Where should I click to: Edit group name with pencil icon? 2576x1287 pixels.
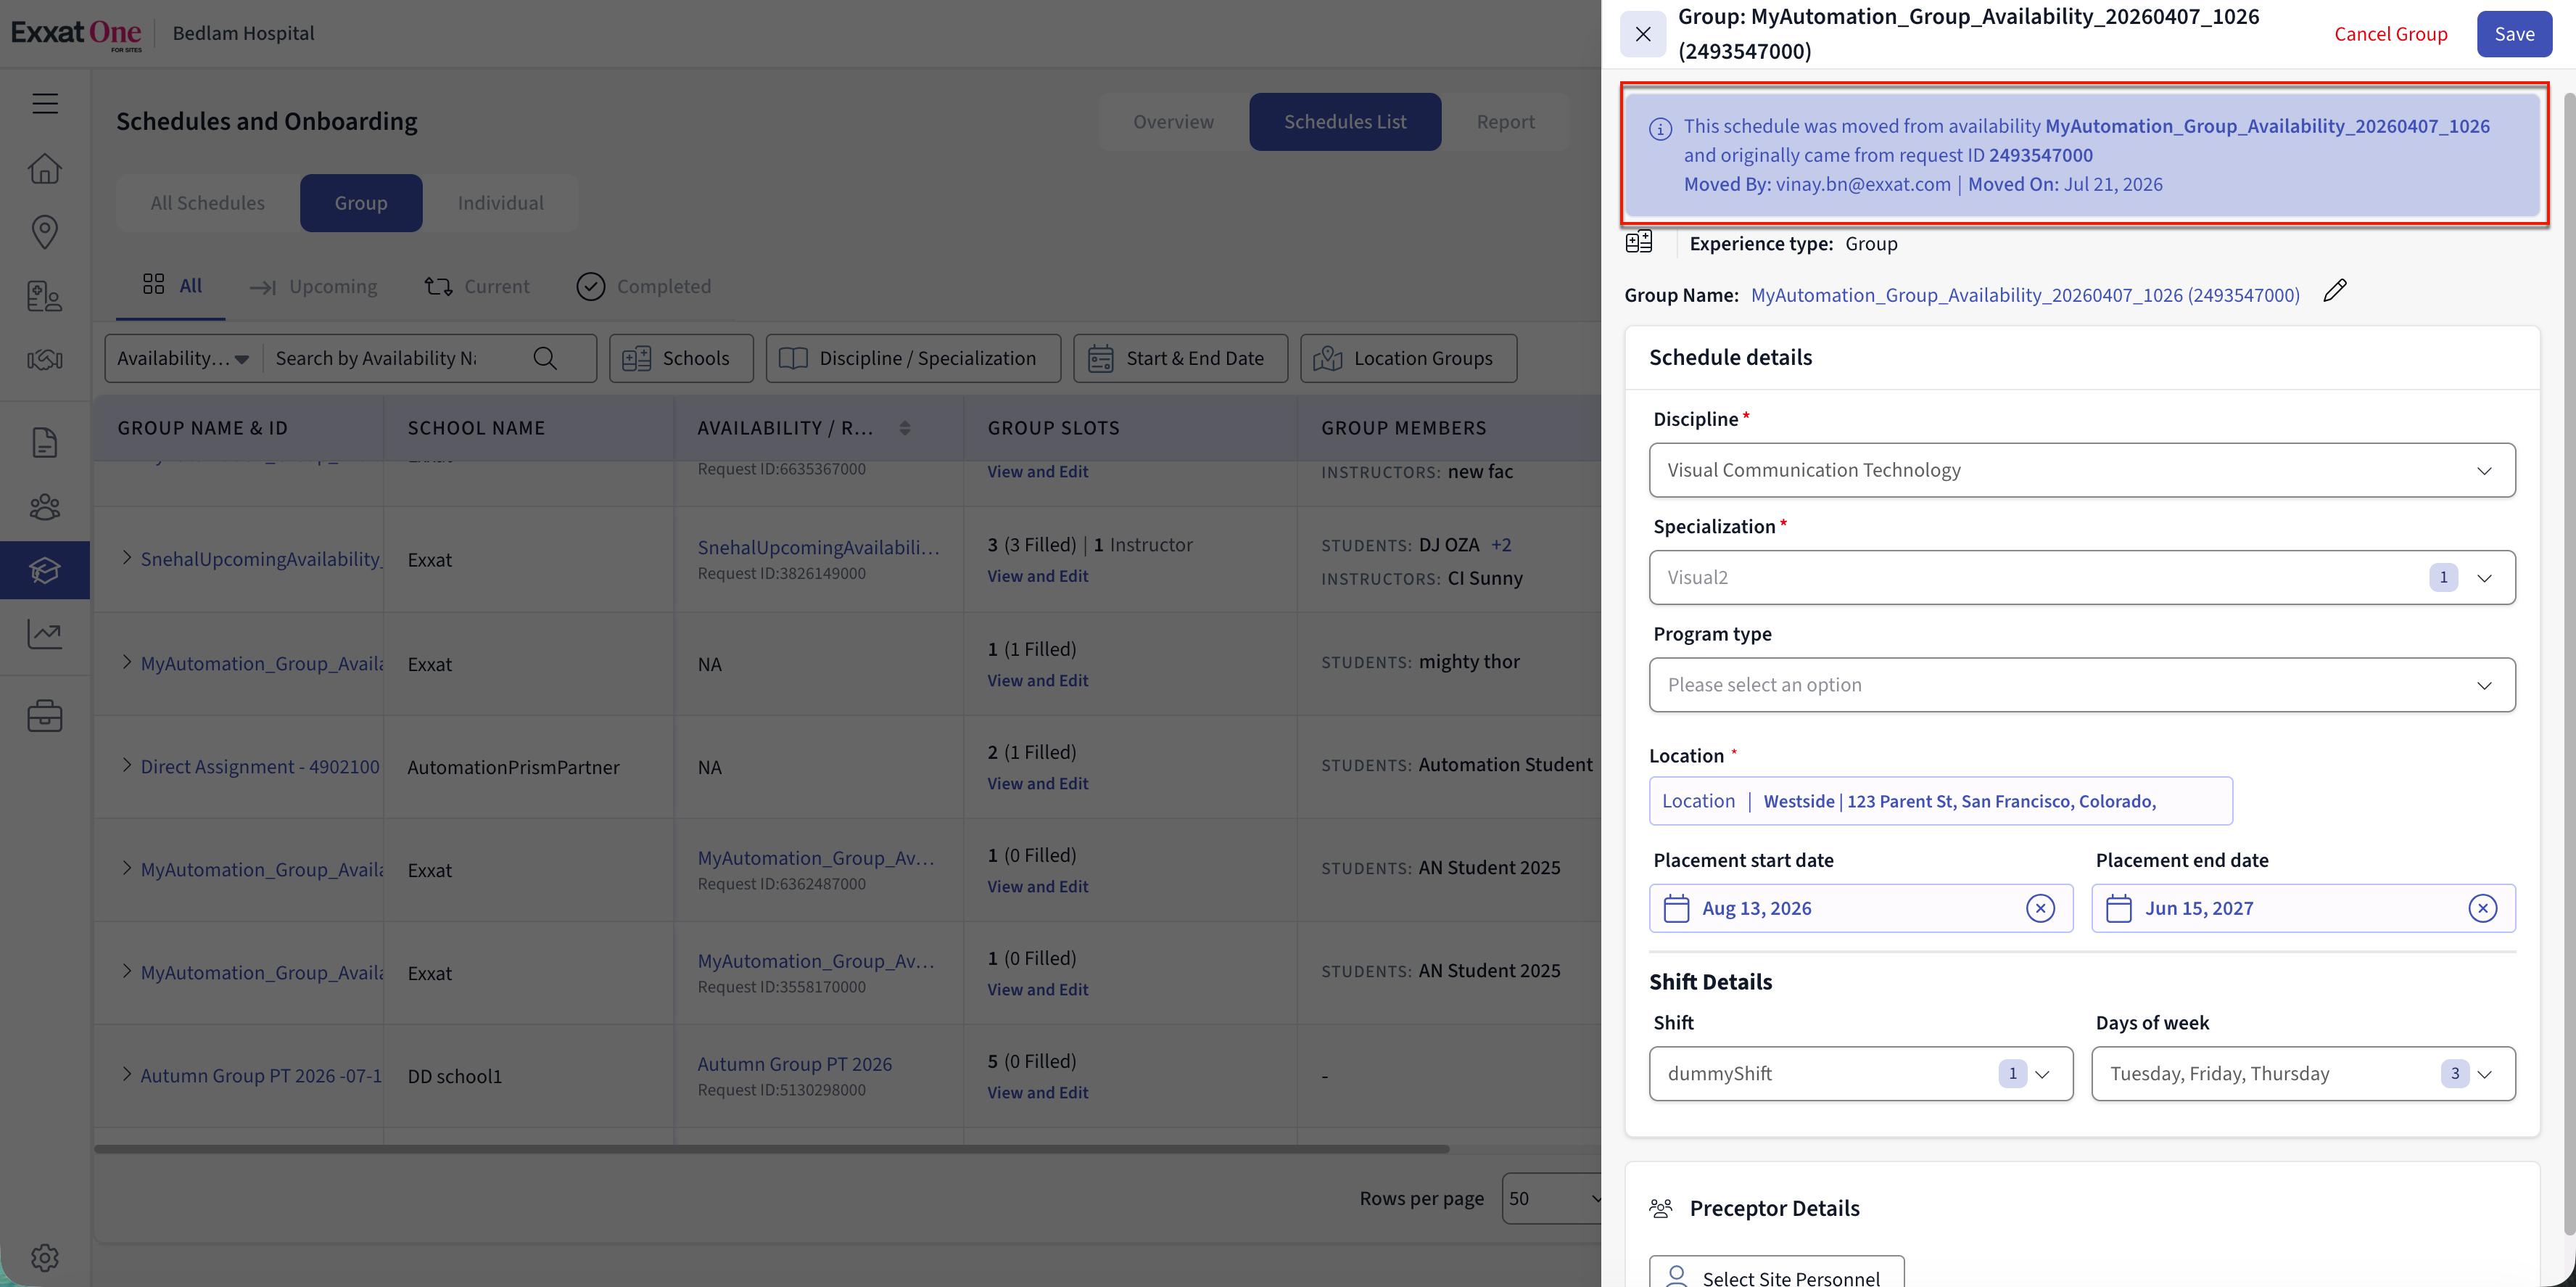(x=2335, y=291)
